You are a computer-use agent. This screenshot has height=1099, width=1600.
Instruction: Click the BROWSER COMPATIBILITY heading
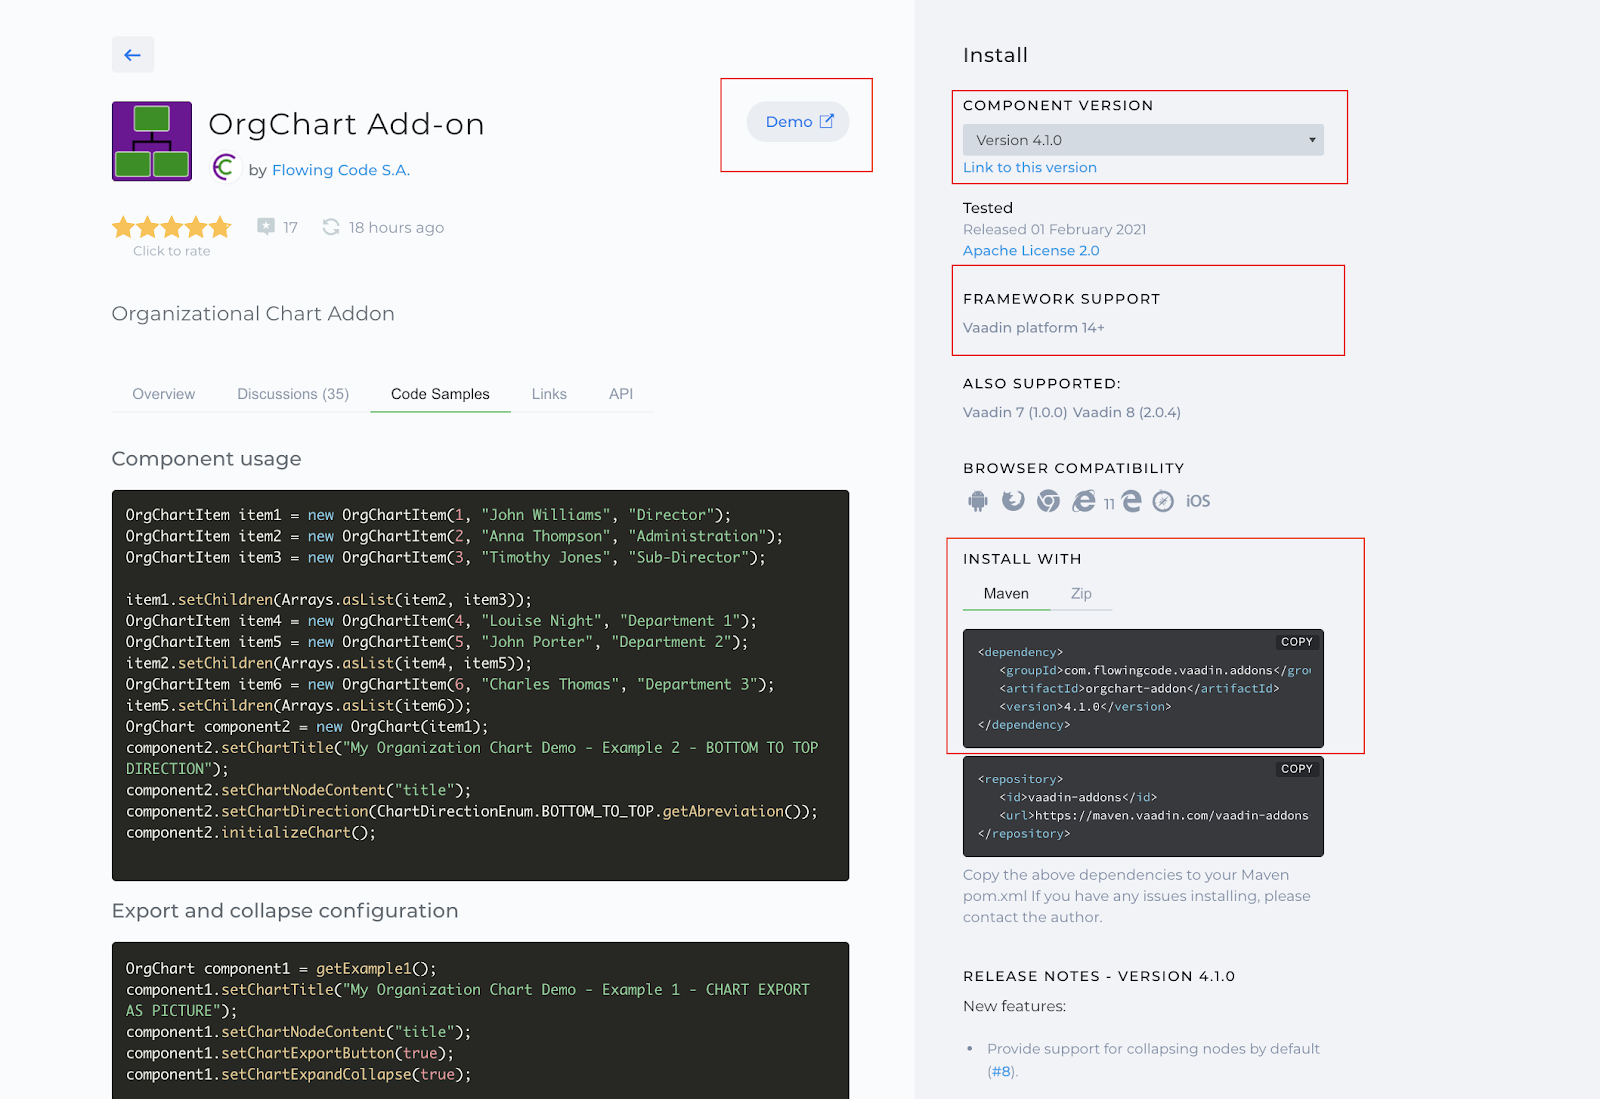click(x=1074, y=468)
